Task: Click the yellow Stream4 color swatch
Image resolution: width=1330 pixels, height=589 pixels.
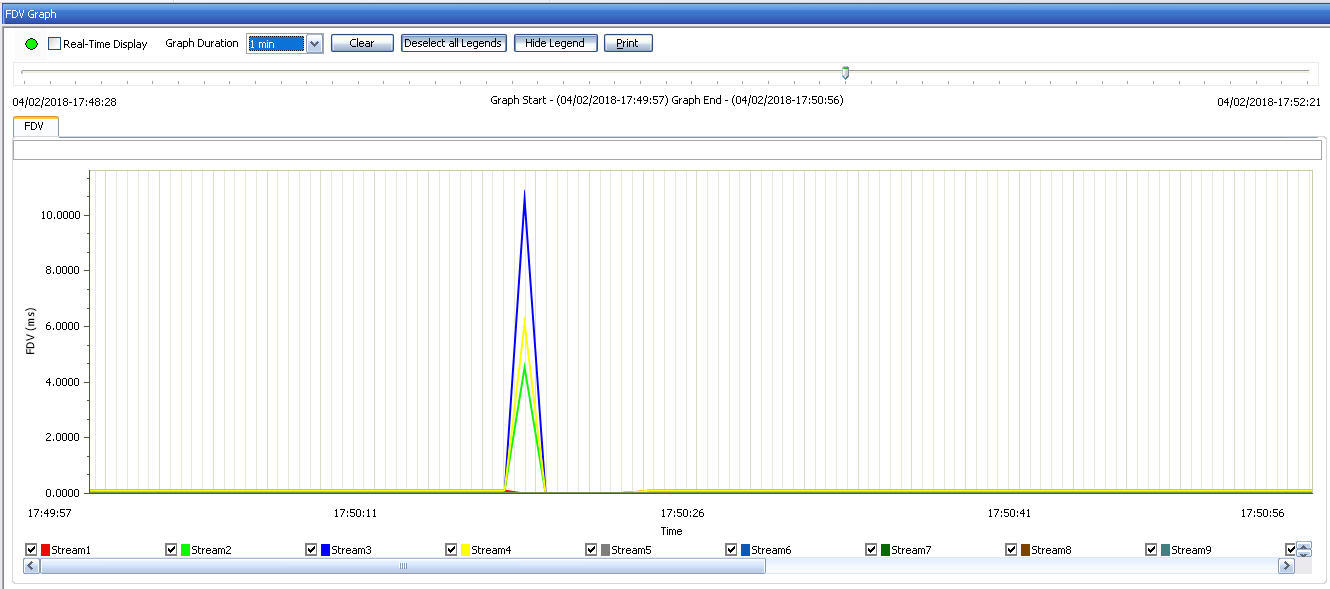Action: 466,550
